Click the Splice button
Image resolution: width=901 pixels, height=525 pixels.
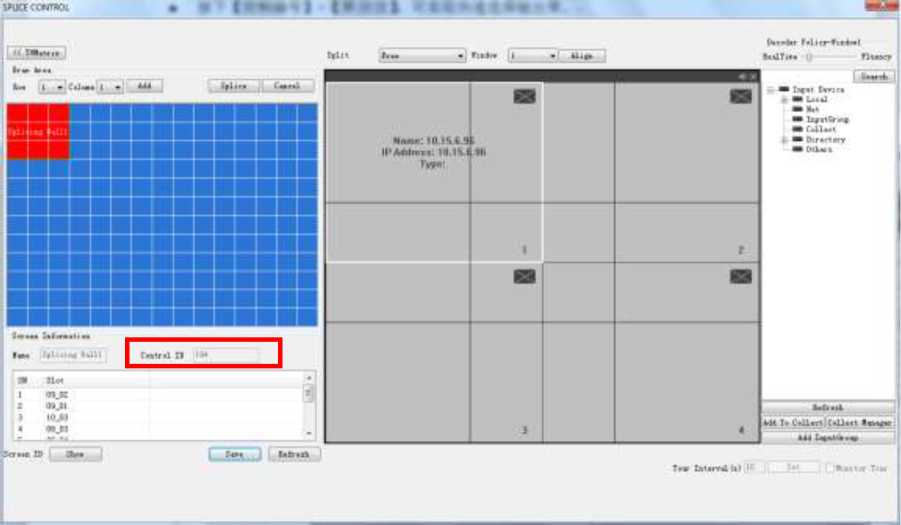click(234, 86)
